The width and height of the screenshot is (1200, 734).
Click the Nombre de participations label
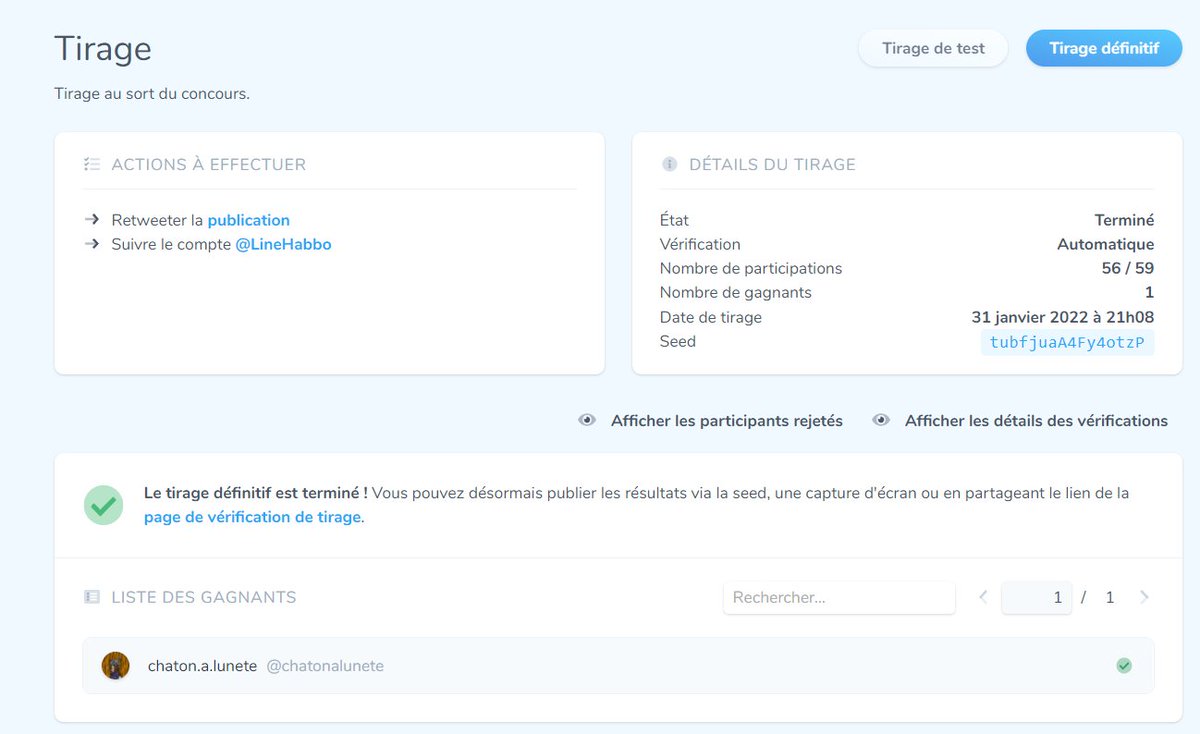[751, 269]
